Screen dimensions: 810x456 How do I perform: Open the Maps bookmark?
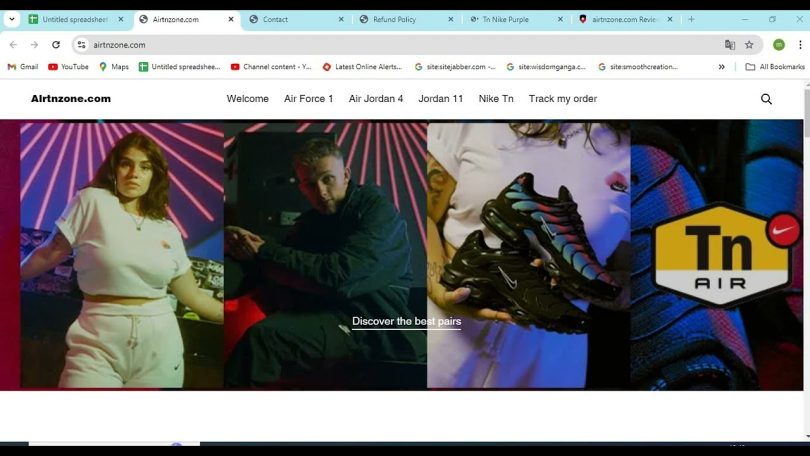pyautogui.click(x=114, y=67)
